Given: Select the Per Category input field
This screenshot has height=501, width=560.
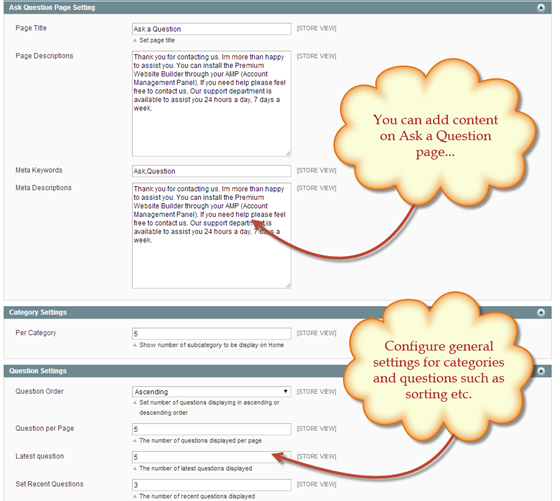Looking at the screenshot, I should click(211, 334).
